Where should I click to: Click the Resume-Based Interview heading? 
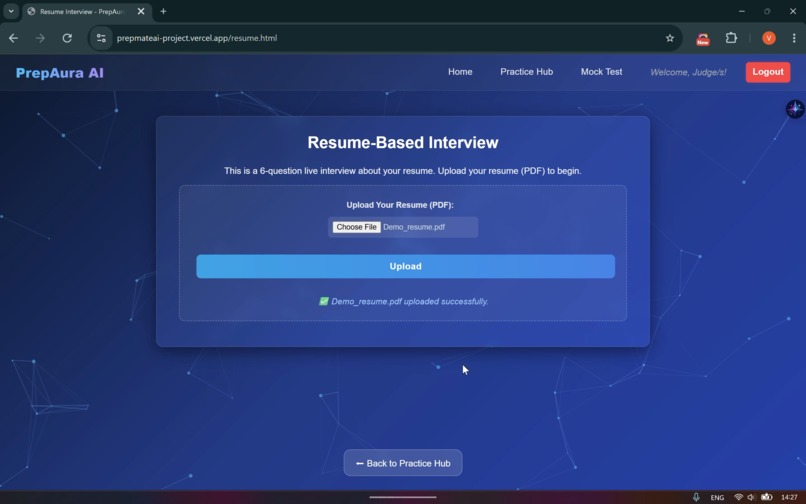click(403, 142)
